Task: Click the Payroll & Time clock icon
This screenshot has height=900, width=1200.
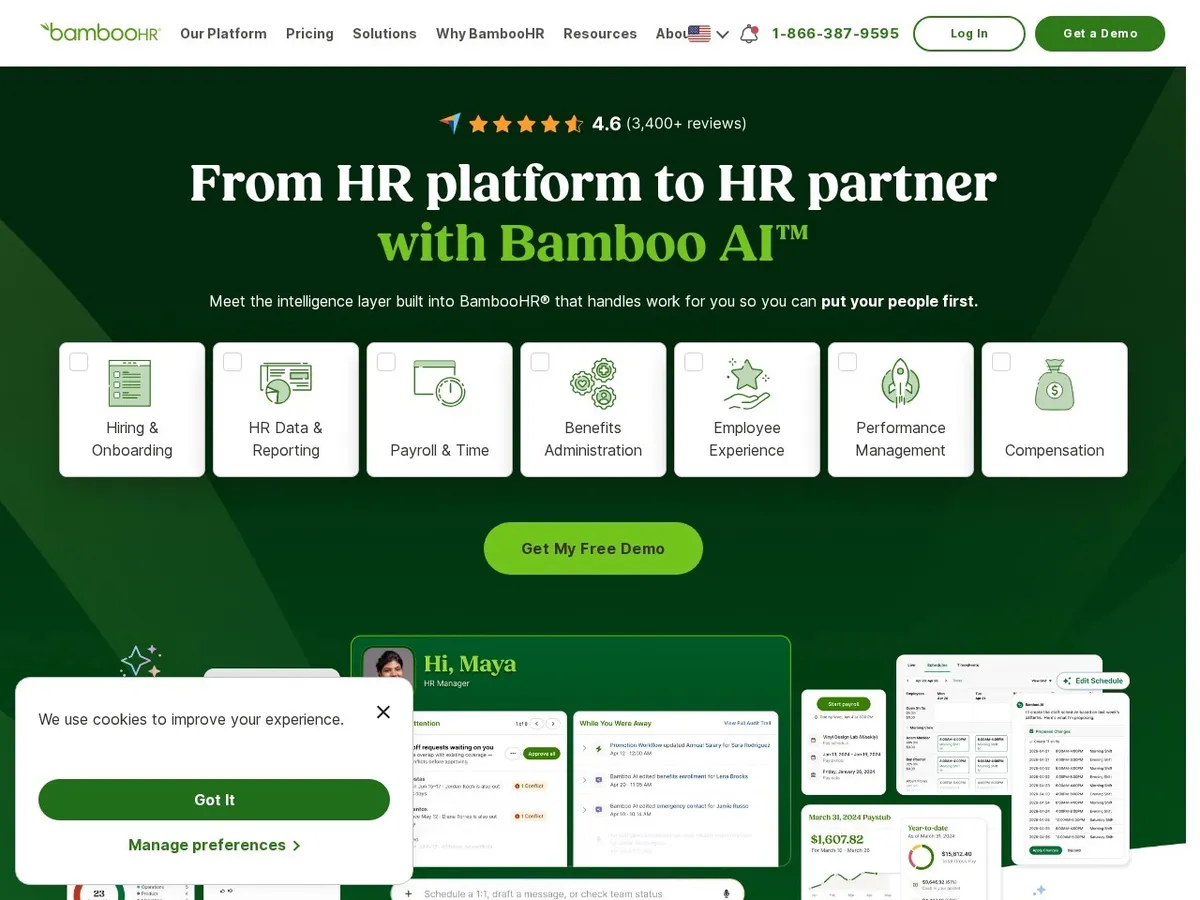Action: click(439, 383)
